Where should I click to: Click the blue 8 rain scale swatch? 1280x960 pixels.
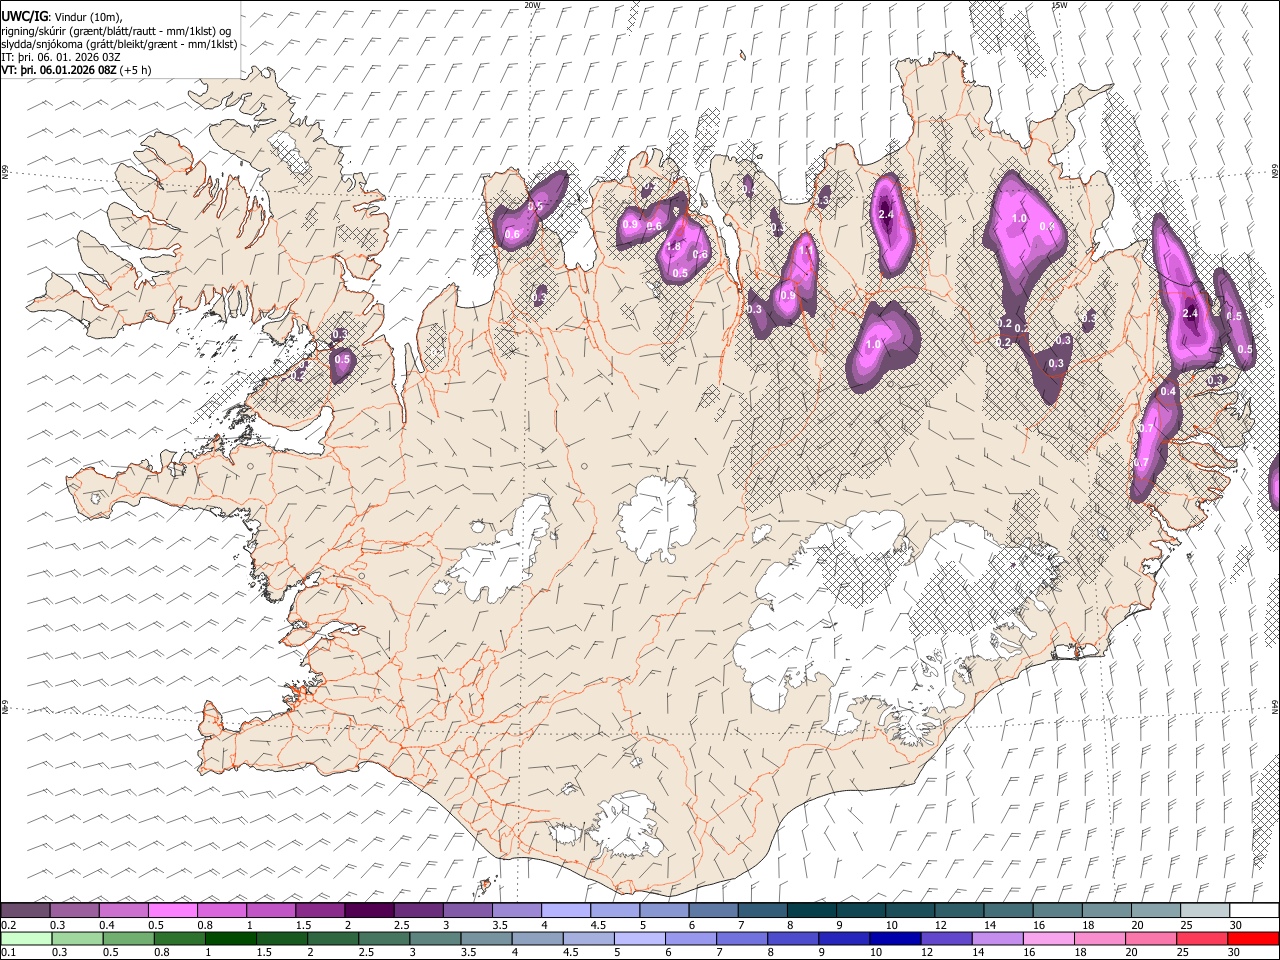(x=793, y=938)
